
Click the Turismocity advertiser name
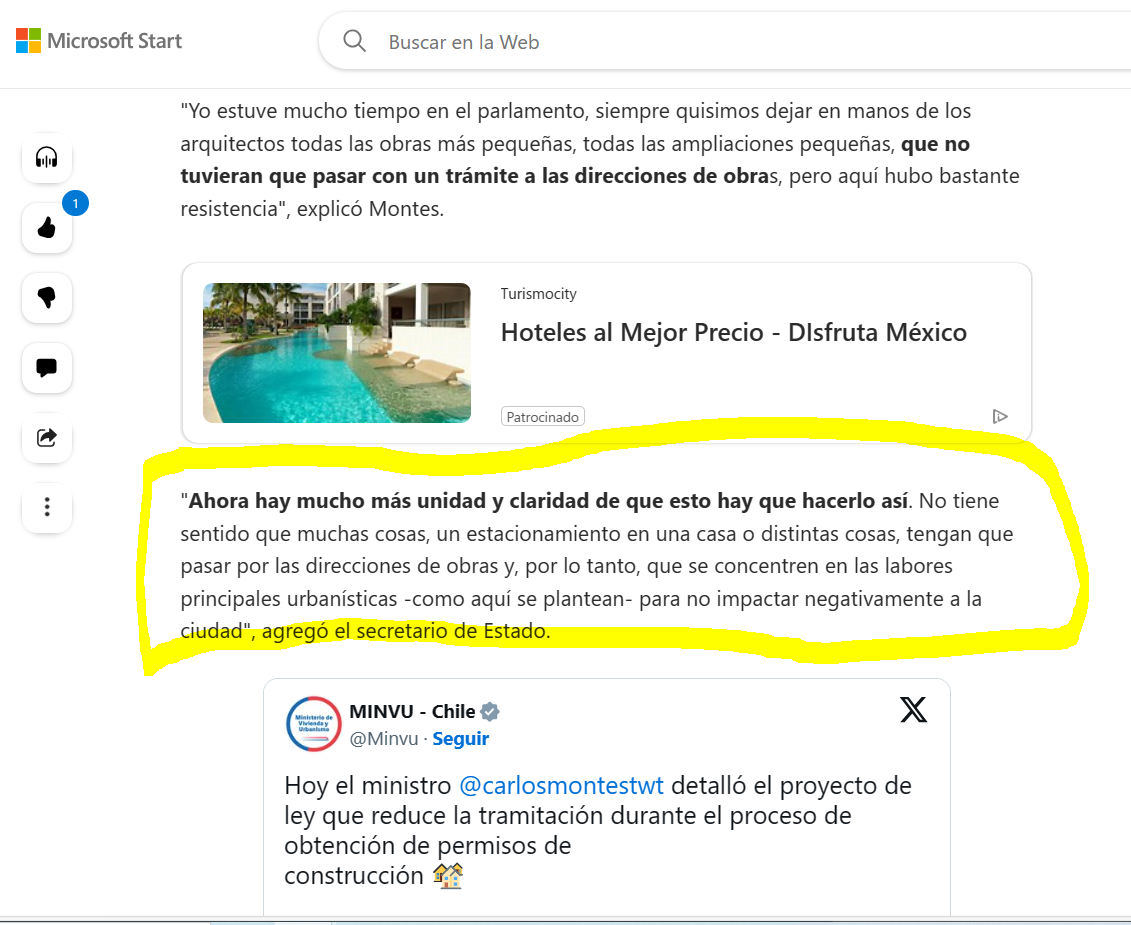pyautogui.click(x=539, y=294)
